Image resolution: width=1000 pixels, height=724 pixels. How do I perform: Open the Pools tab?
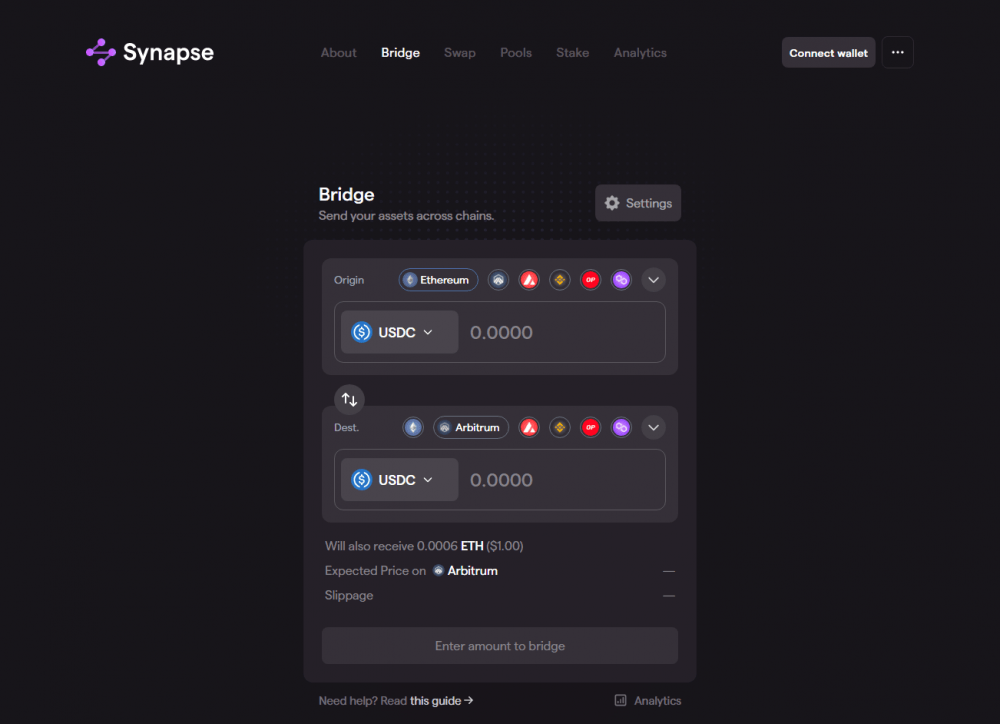(x=516, y=53)
